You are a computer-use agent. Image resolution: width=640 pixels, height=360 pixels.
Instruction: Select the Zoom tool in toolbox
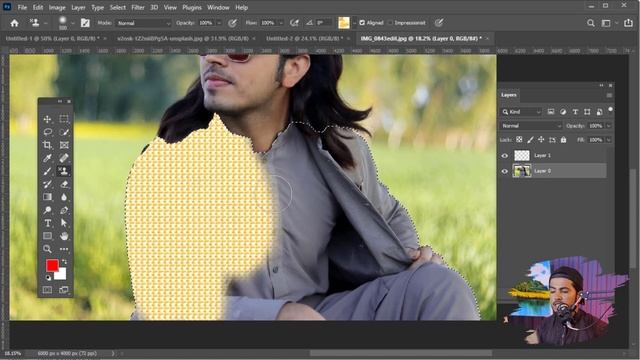(47, 249)
